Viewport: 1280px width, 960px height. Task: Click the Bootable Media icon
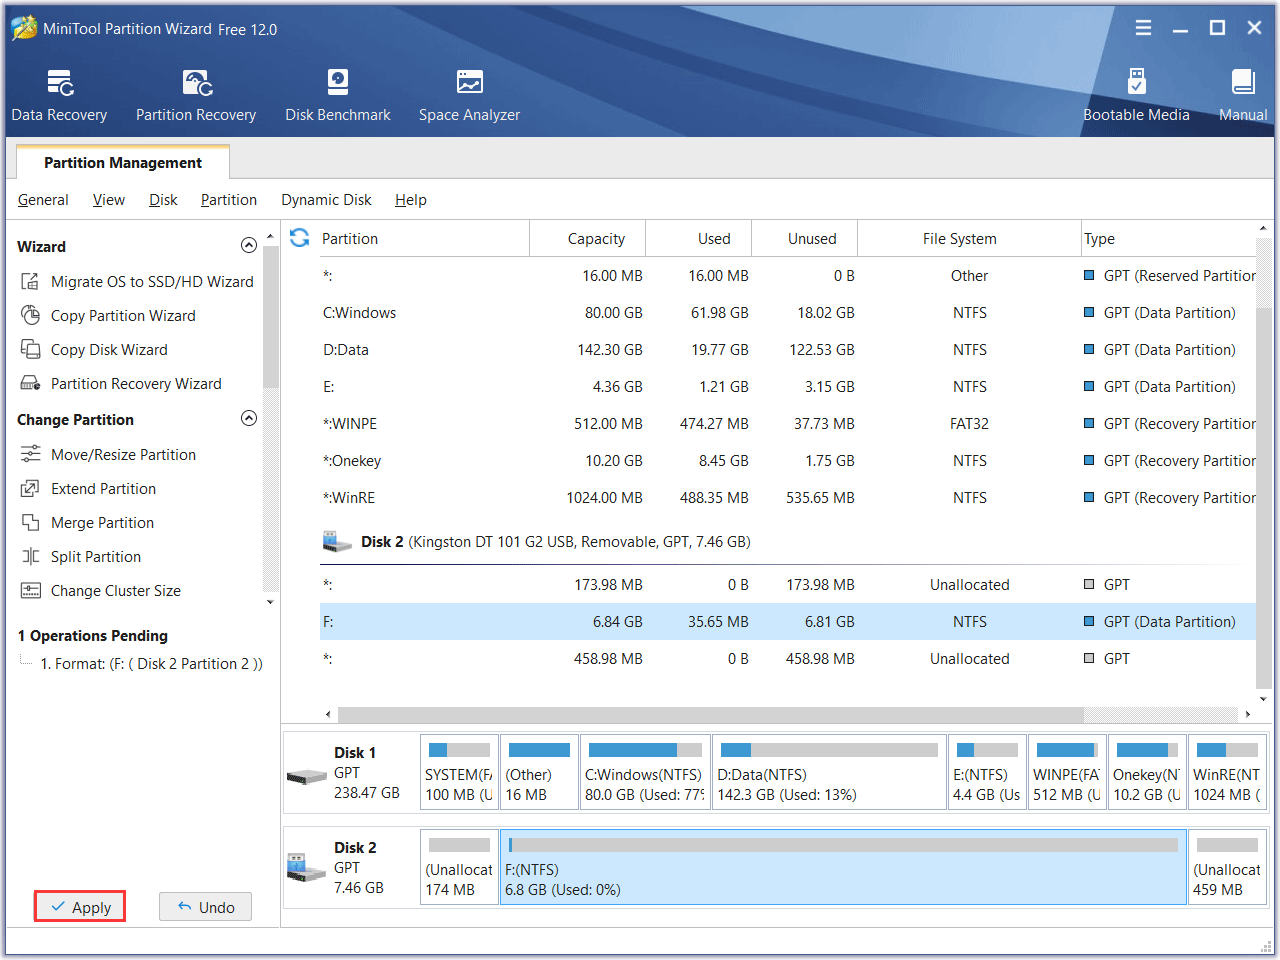1136,81
